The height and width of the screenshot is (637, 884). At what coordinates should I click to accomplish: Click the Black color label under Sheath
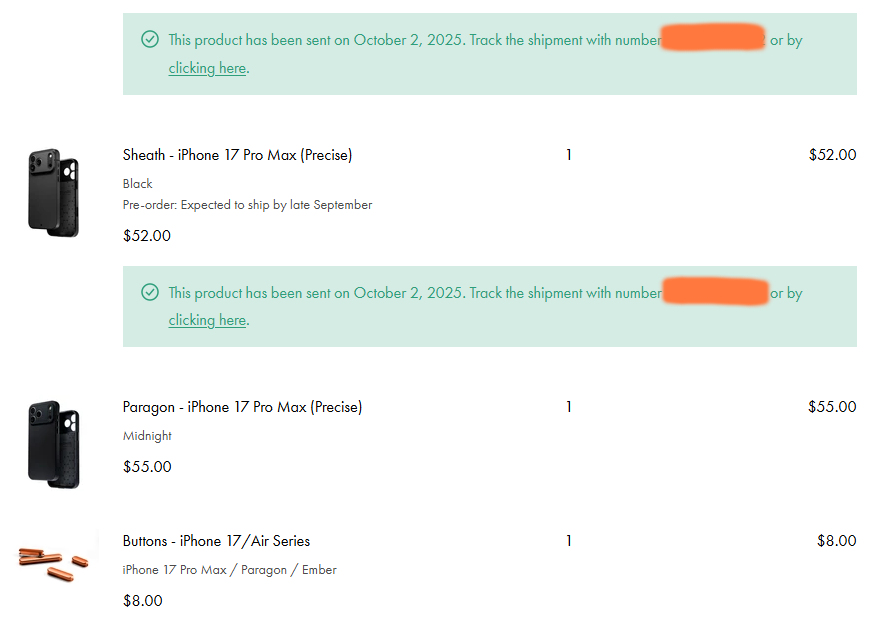click(x=138, y=184)
